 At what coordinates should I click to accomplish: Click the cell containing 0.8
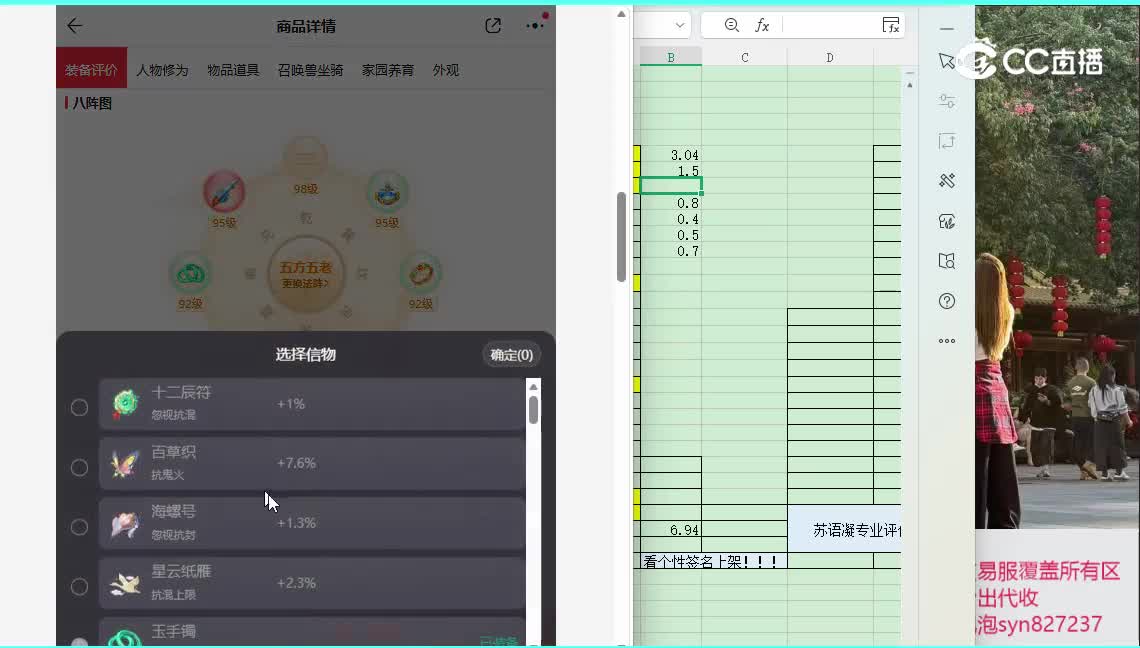[x=670, y=202]
